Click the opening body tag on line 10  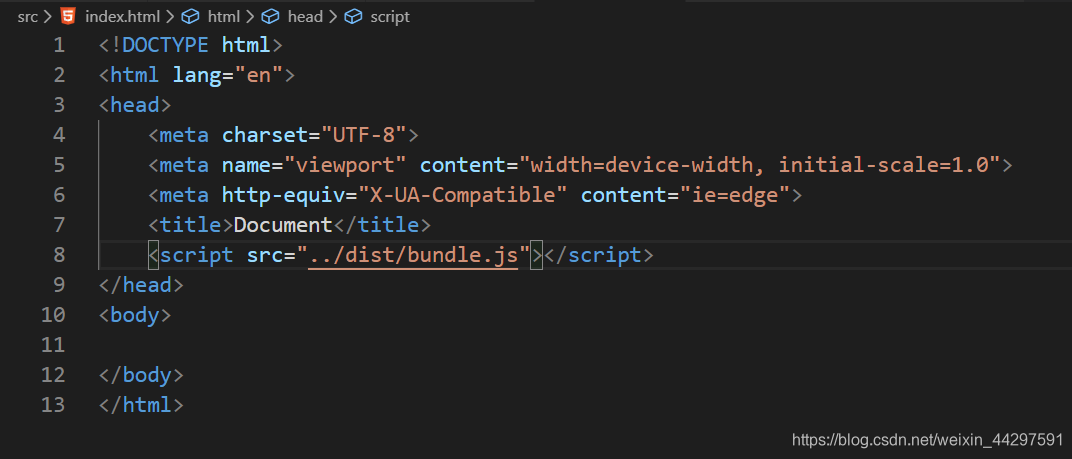[x=135, y=315]
